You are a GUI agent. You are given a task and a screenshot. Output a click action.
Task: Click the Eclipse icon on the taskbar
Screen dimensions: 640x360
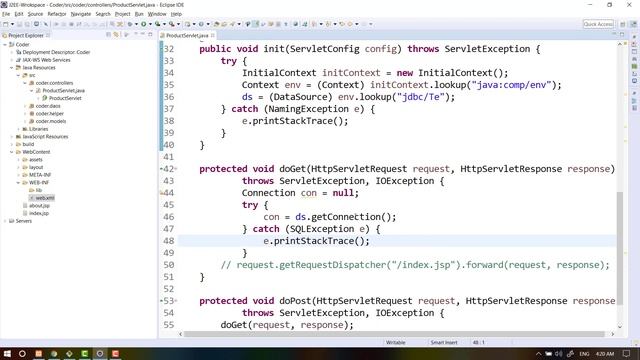tap(100, 353)
